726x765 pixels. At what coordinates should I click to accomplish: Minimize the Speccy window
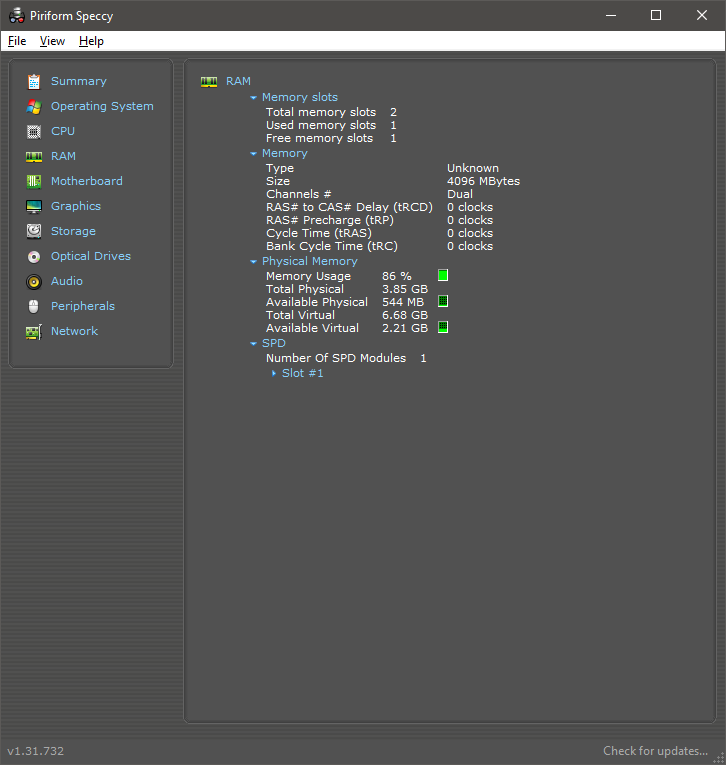coord(611,16)
